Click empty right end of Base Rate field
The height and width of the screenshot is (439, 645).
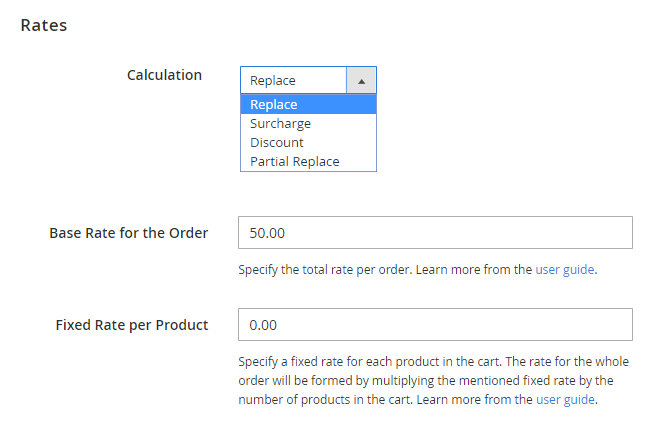coord(600,233)
